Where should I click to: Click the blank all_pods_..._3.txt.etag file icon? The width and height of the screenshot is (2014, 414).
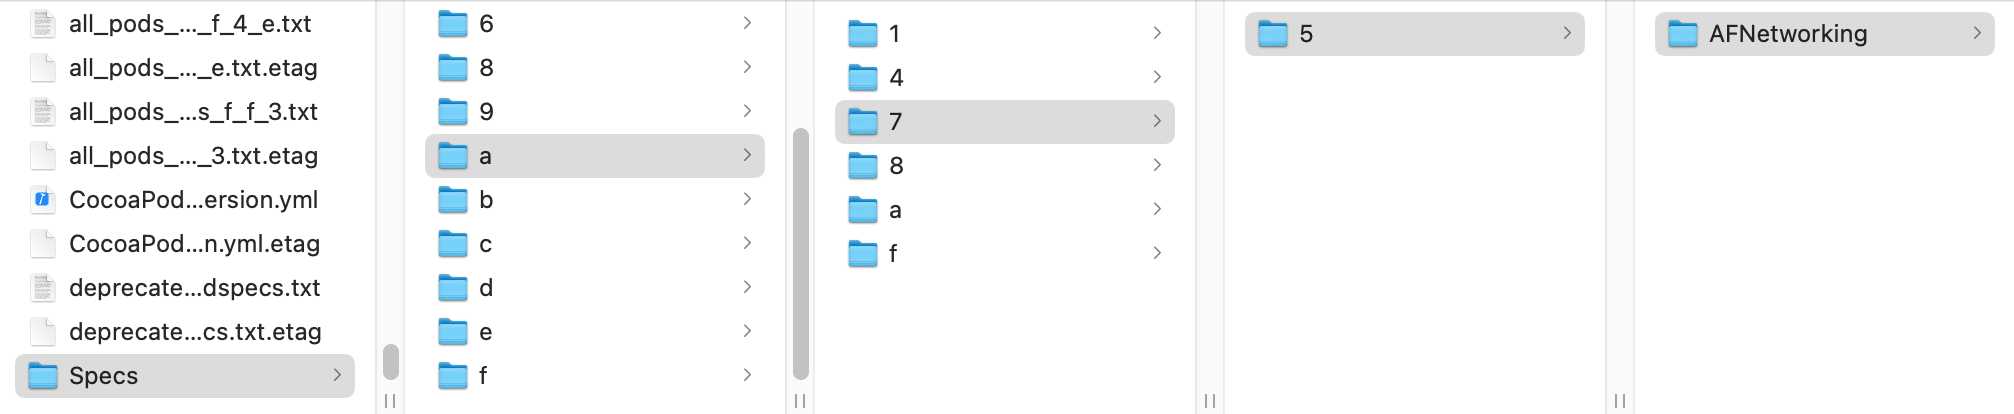tap(42, 156)
